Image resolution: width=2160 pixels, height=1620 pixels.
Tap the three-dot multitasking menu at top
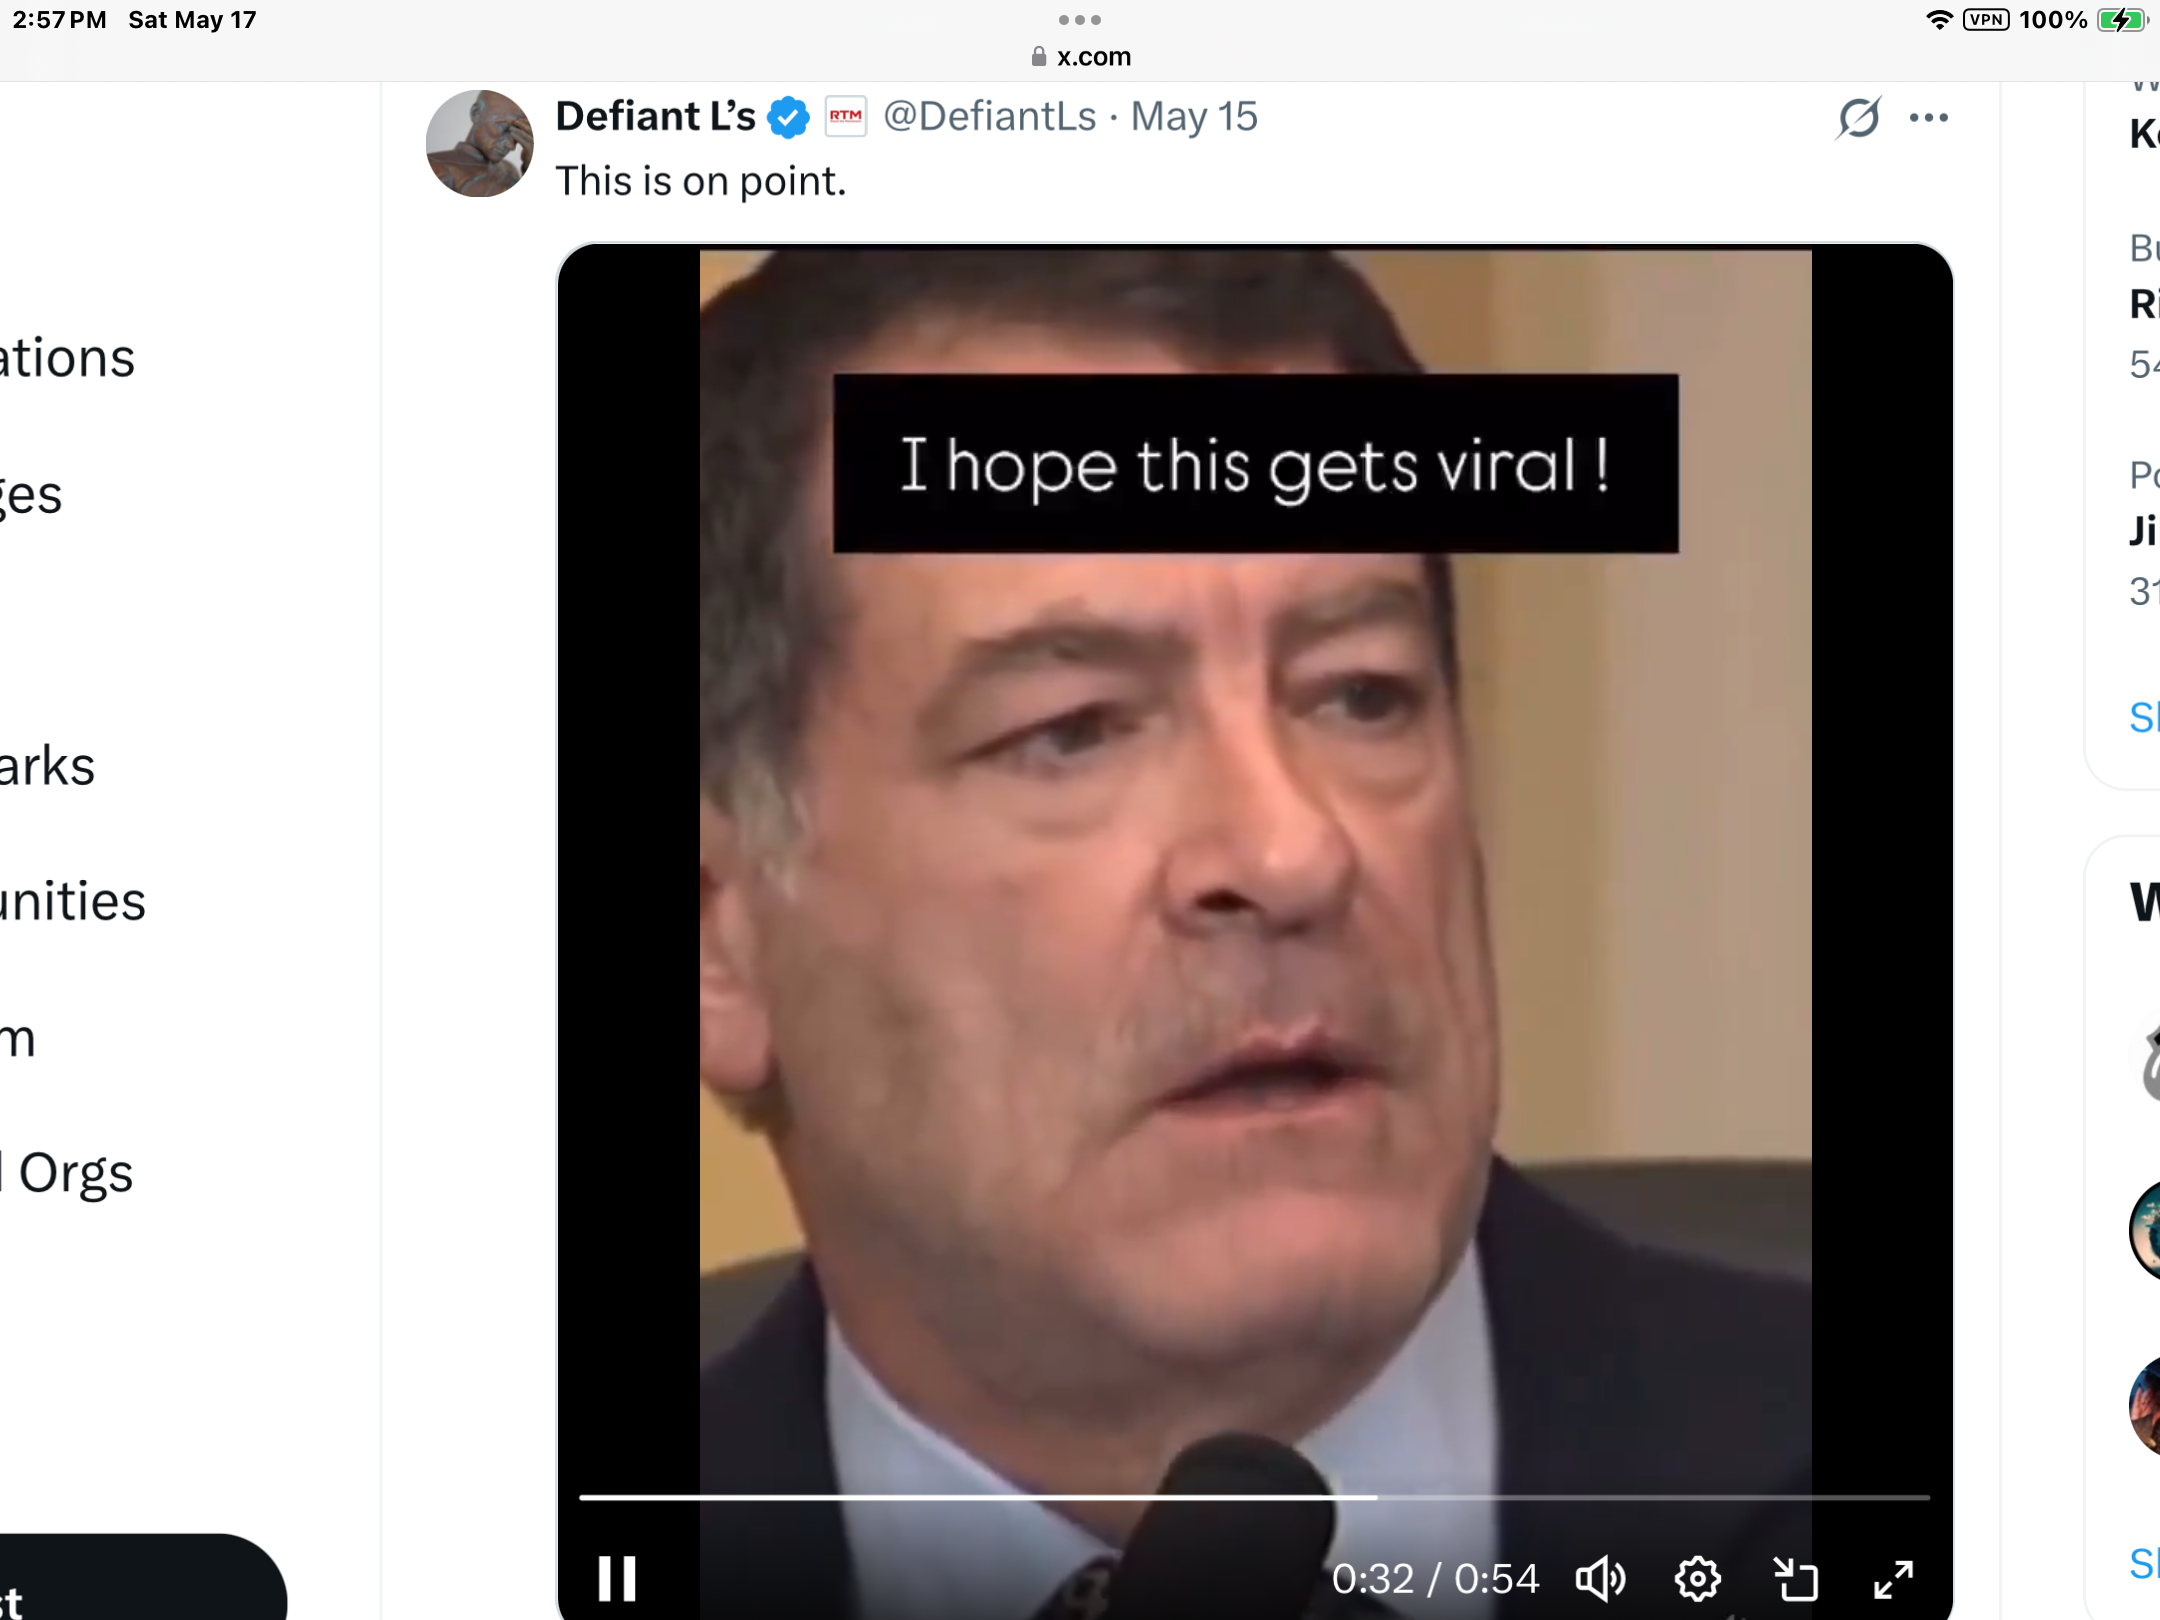point(1080,20)
